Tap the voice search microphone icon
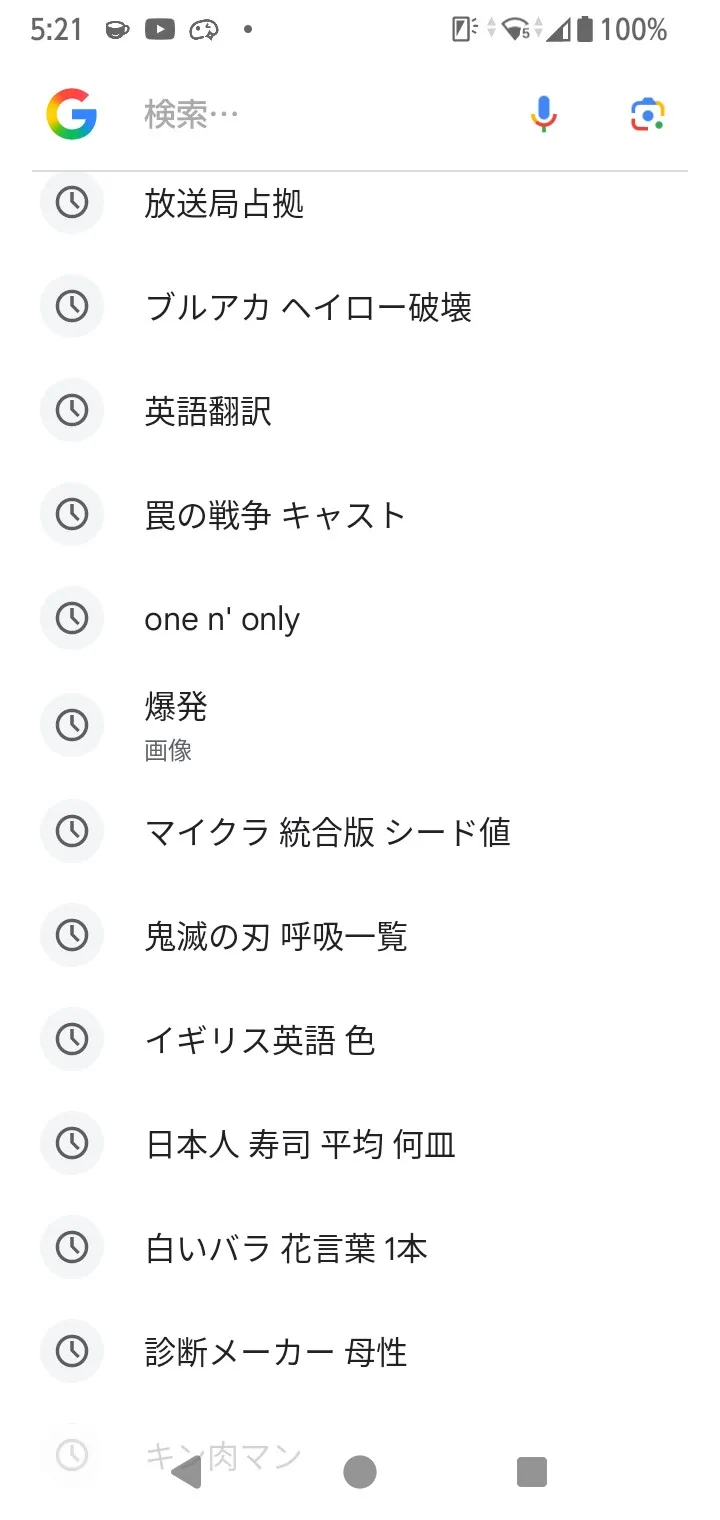The image size is (720, 1520). [x=543, y=114]
